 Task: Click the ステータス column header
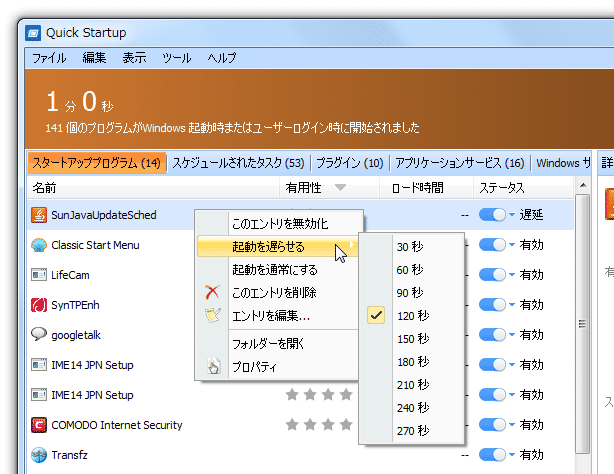524,188
